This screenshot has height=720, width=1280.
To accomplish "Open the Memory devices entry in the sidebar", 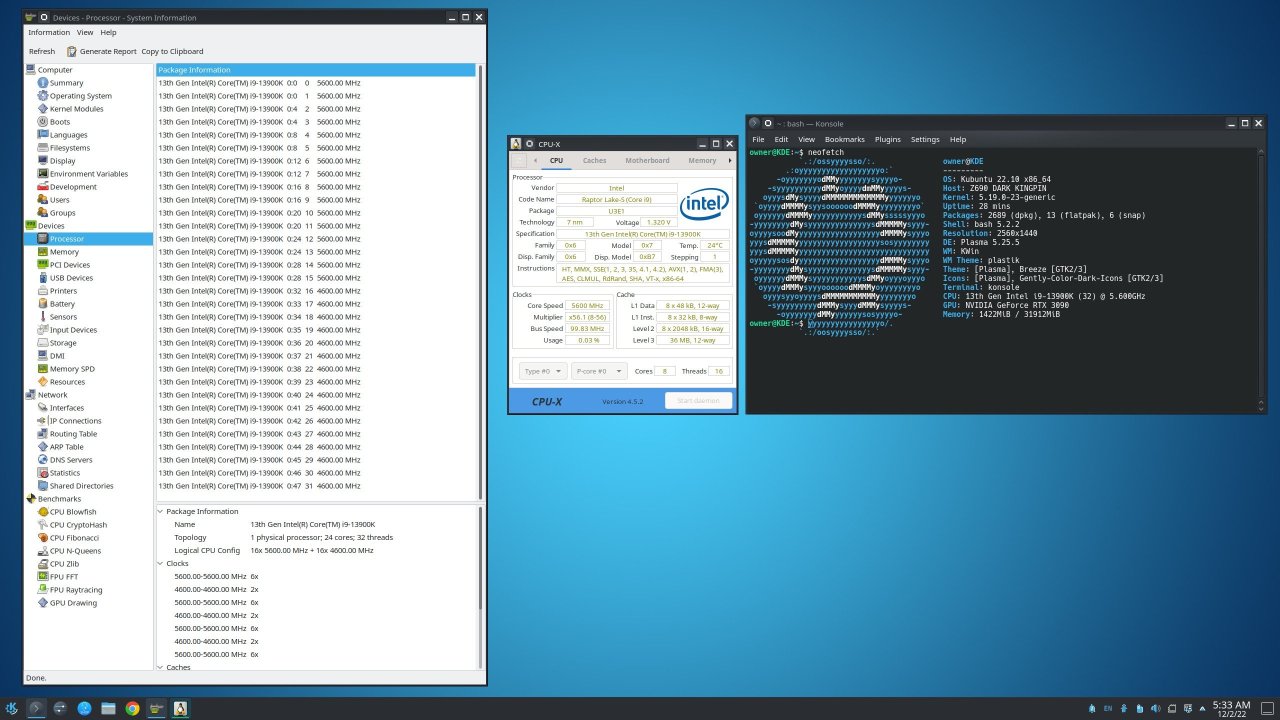I will pyautogui.click(x=64, y=252).
